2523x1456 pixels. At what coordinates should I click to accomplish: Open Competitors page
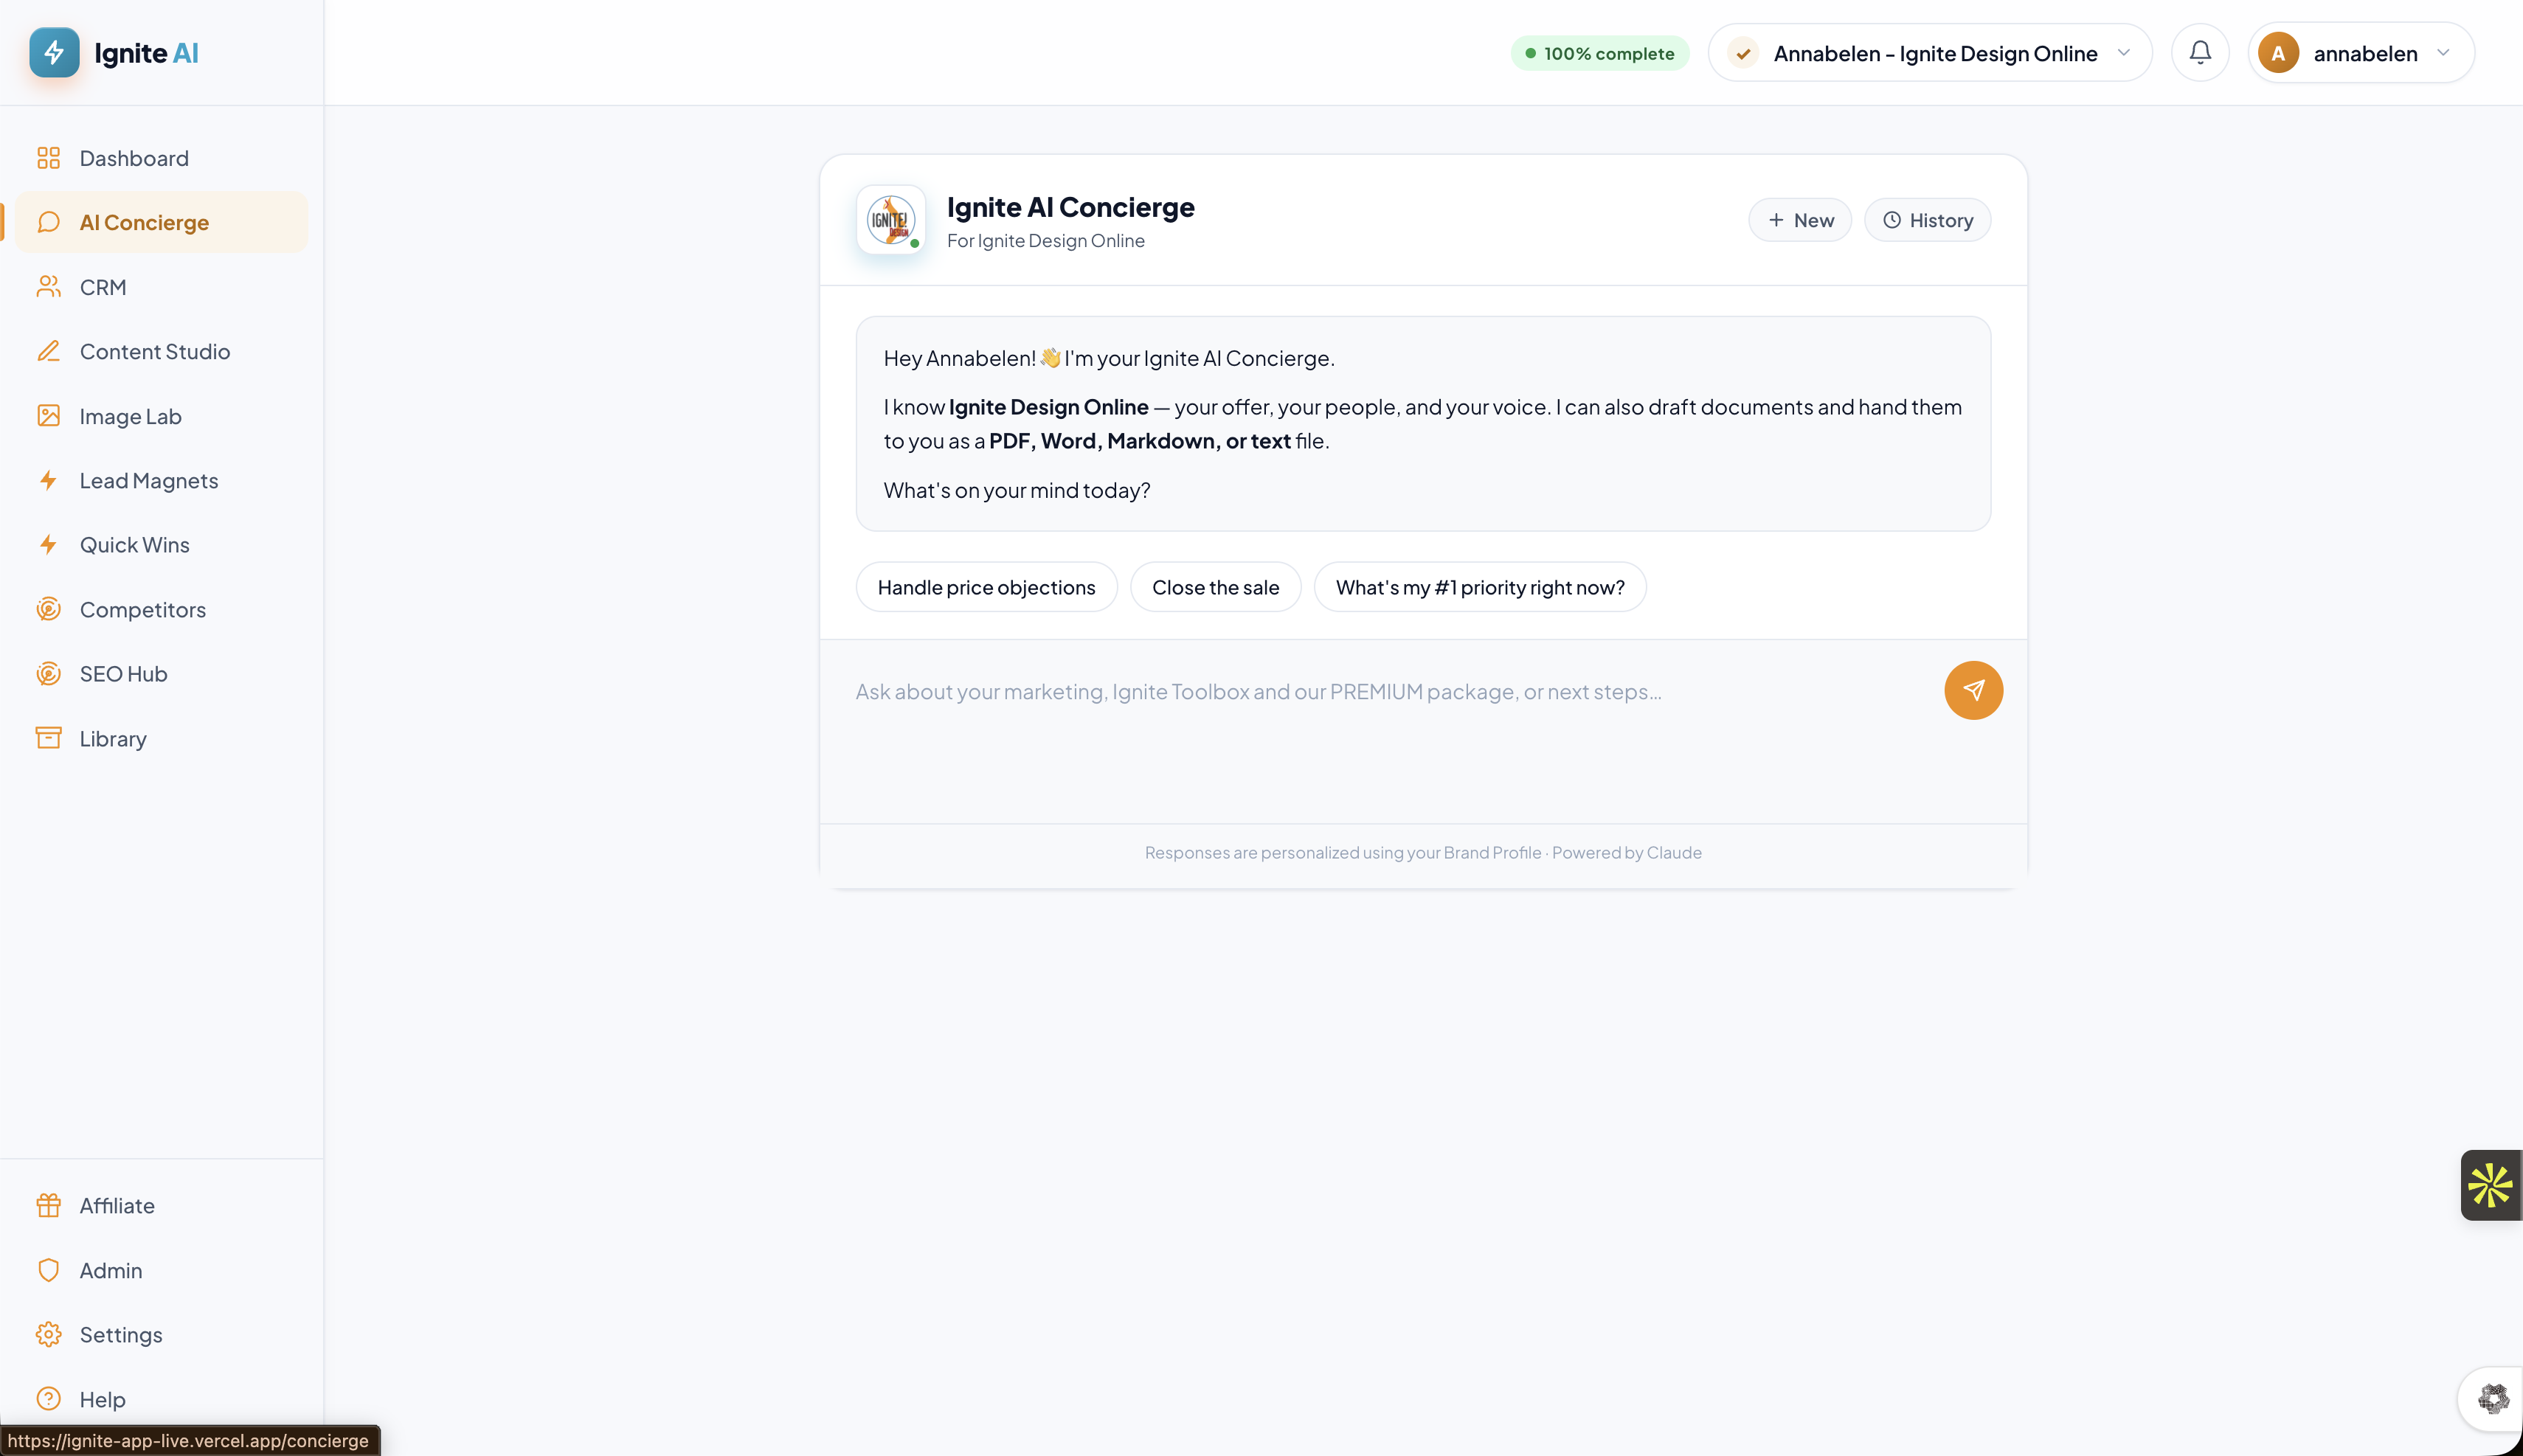tap(161, 609)
